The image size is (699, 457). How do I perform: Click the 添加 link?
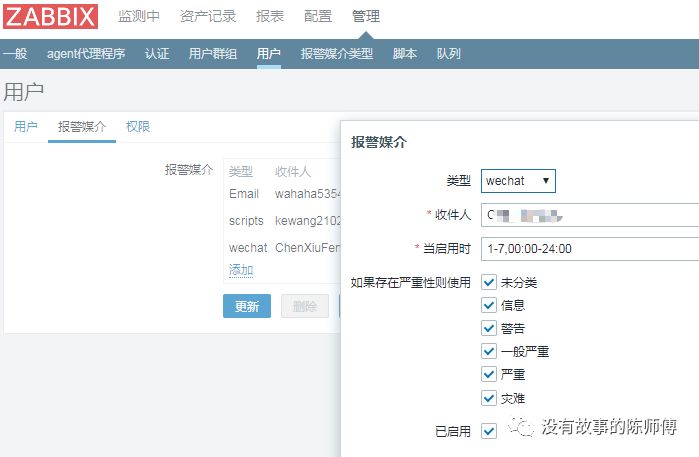[241, 270]
